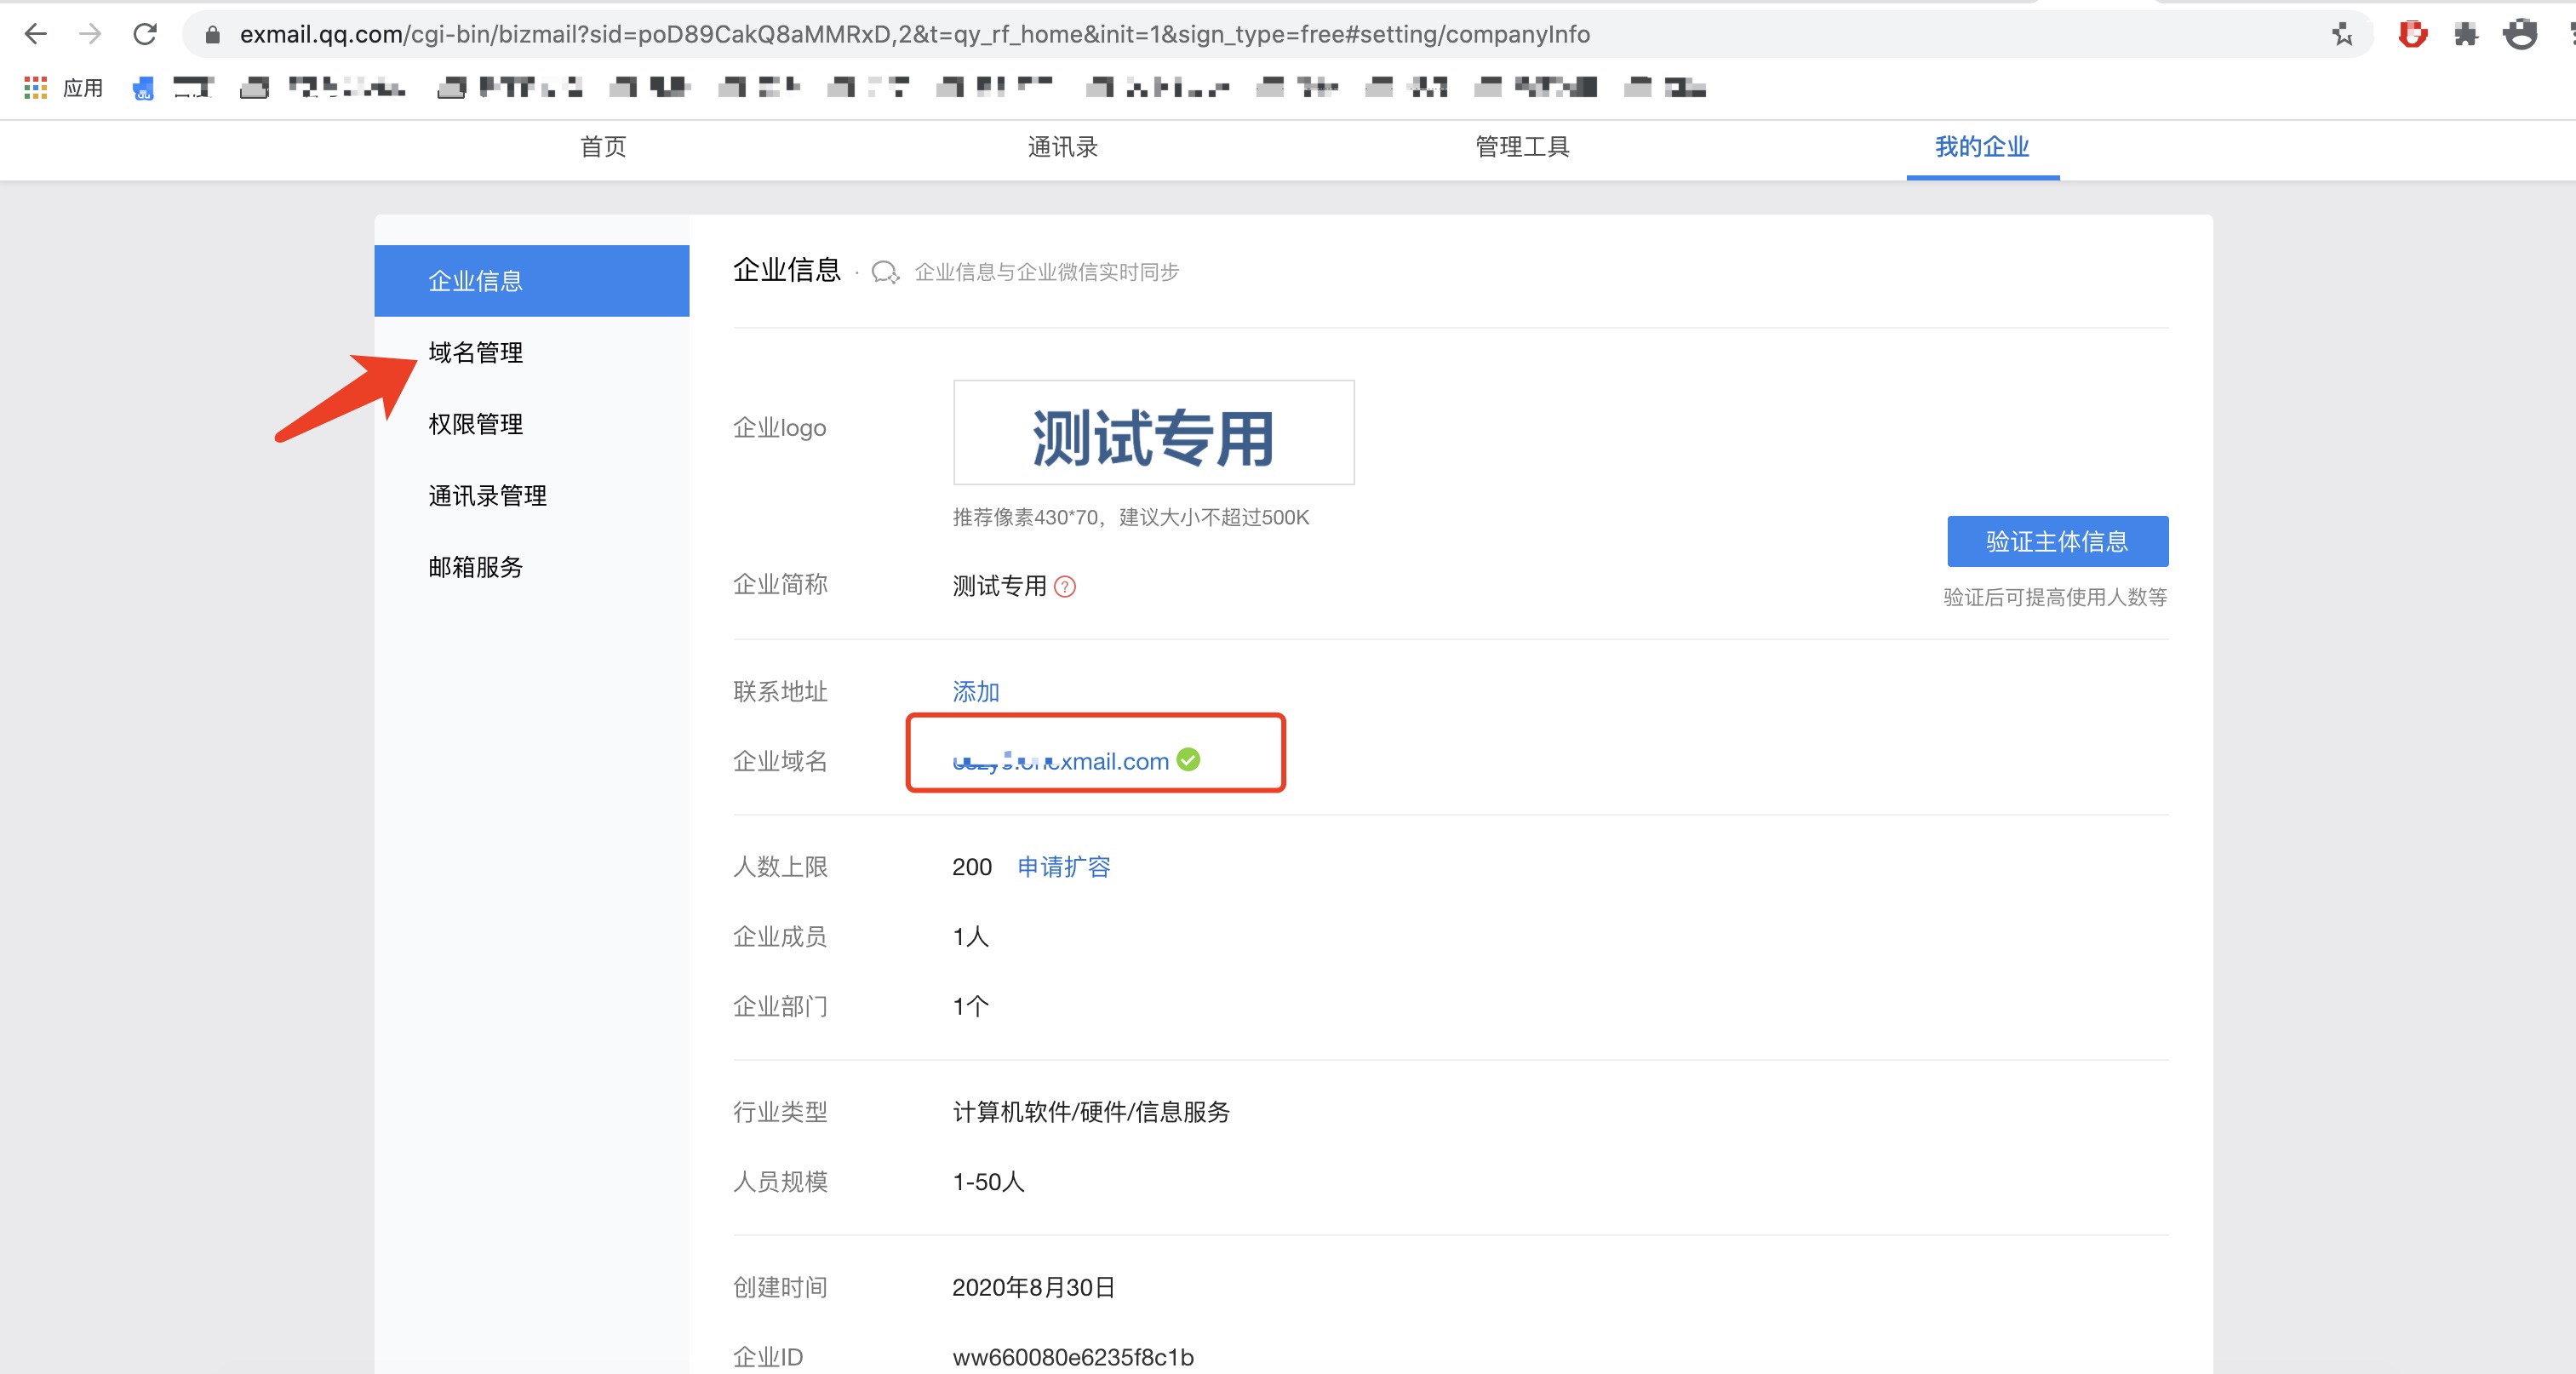
Task: Click the browser back arrow
Action: pyautogui.click(x=36, y=33)
